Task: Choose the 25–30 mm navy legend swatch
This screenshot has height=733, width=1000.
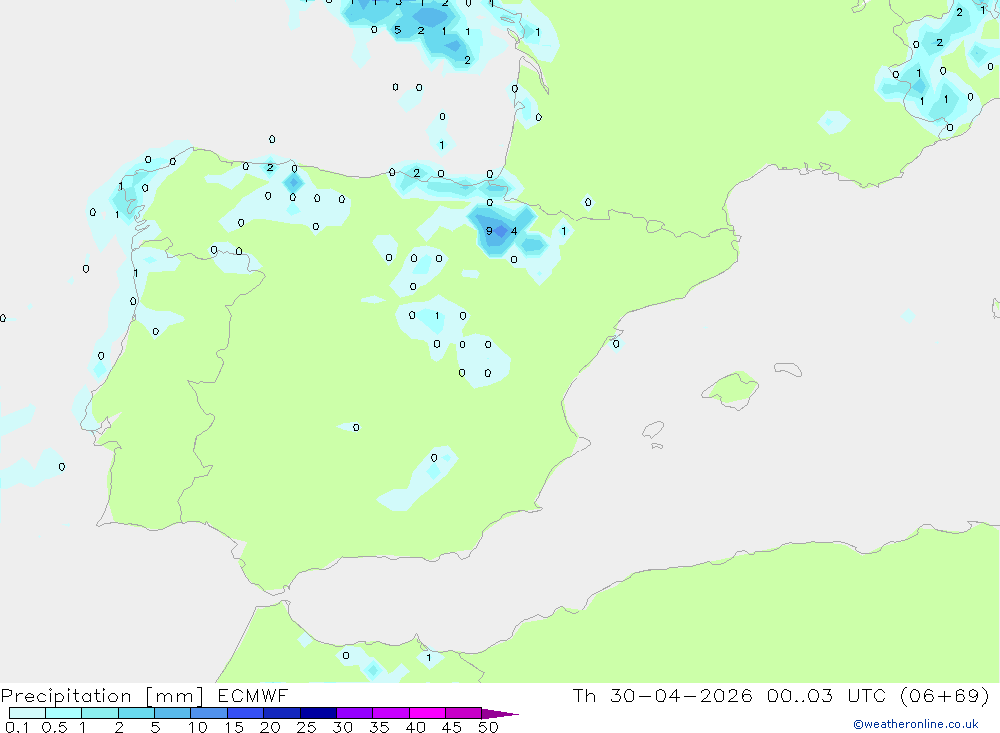Action: [318, 713]
